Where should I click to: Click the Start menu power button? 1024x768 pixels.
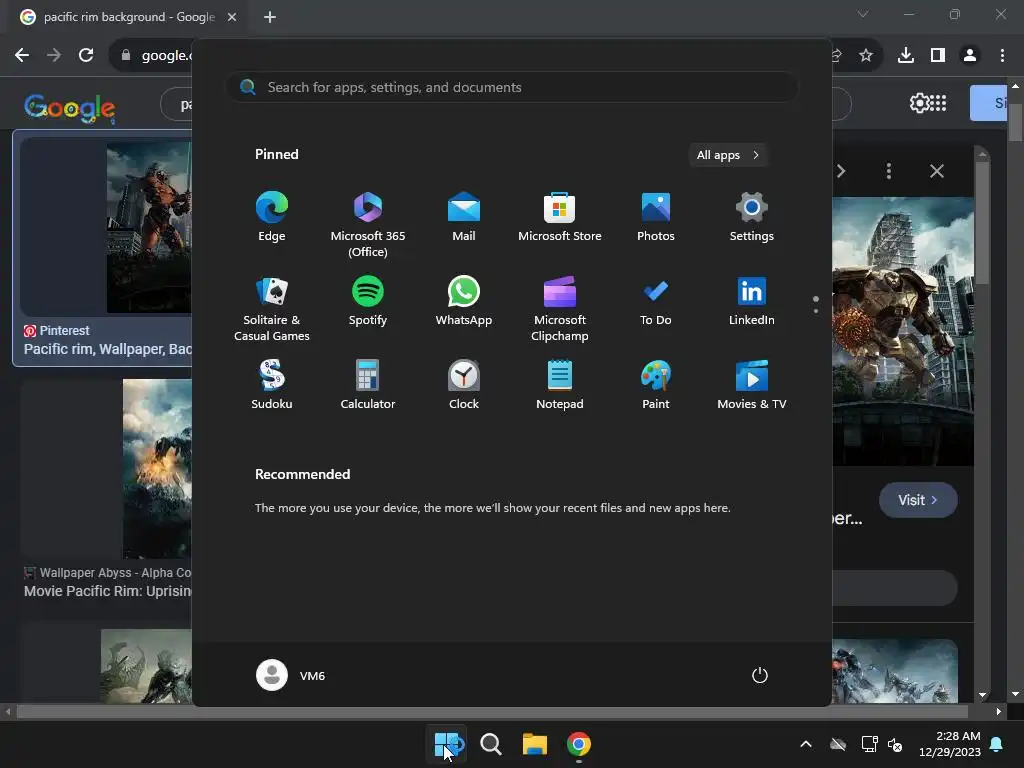coord(760,675)
